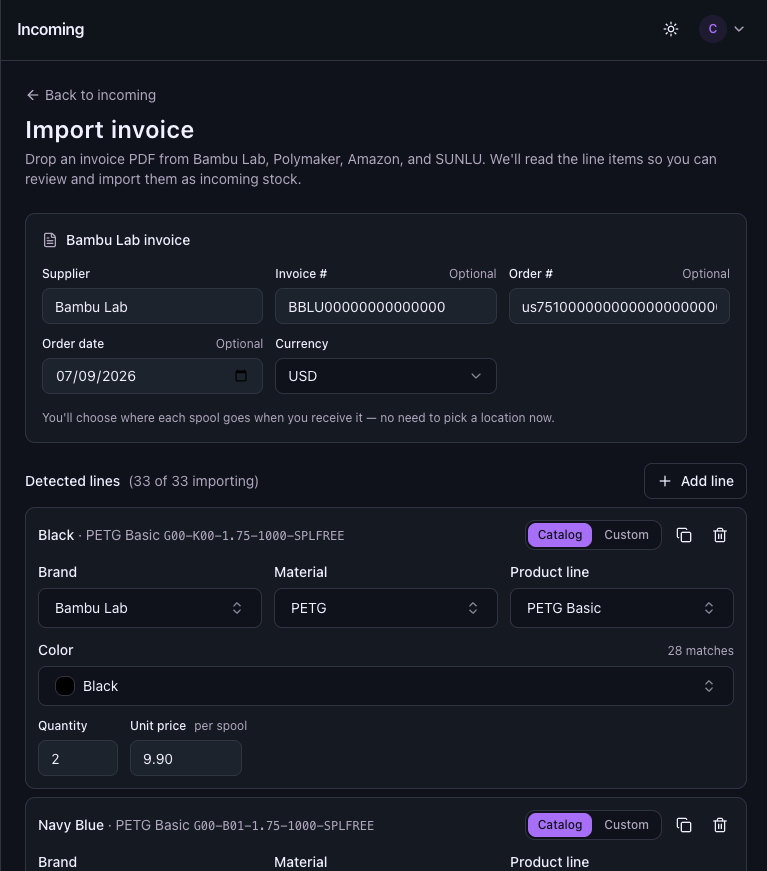Edit the Quantity field showing 2
Screen dimensions: 767x871
[x=78, y=758]
